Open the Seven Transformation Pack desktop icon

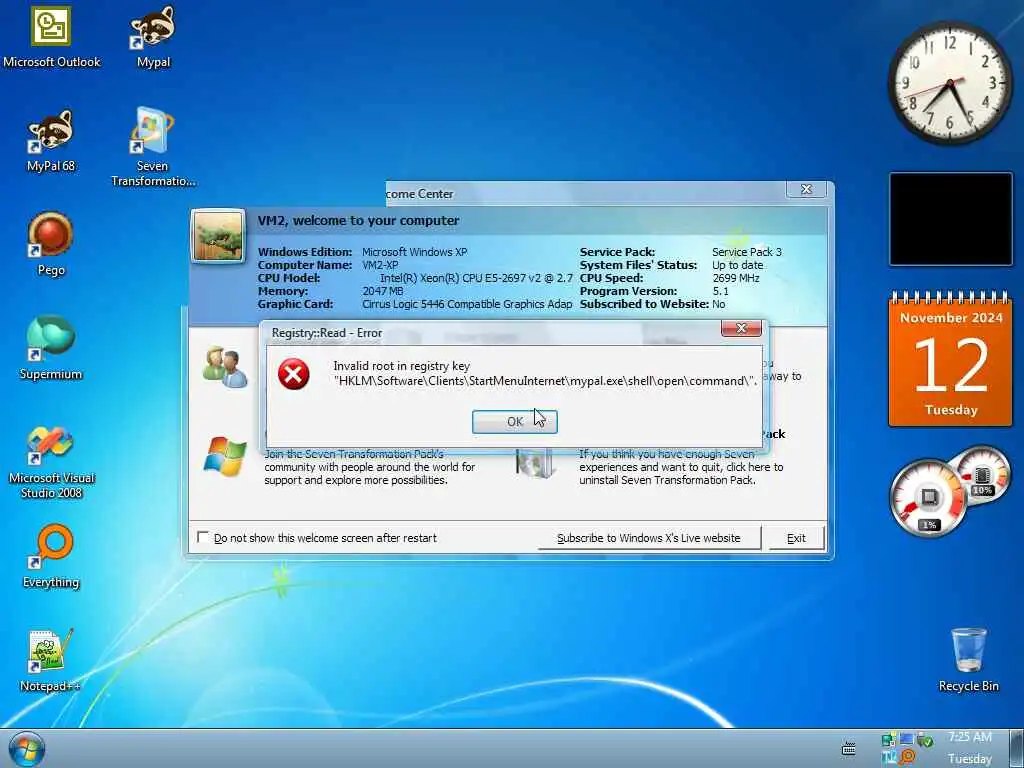(153, 147)
